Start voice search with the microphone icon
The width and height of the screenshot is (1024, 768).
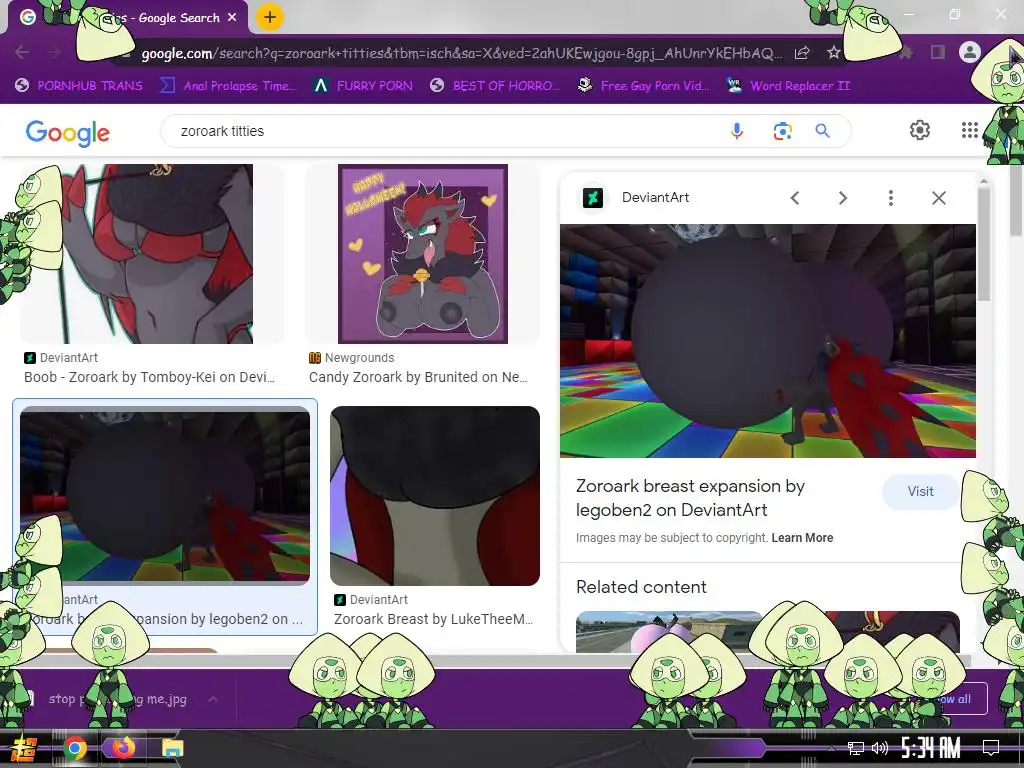coord(737,131)
